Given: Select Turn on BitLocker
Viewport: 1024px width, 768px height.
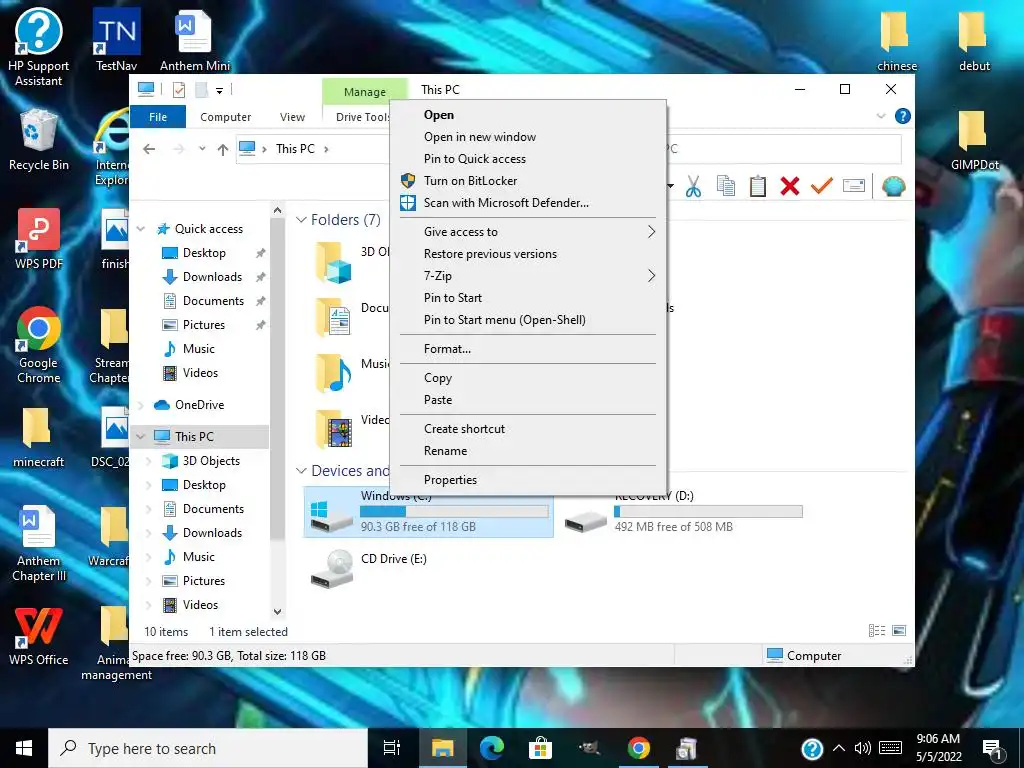Looking at the screenshot, I should click(x=528, y=181).
